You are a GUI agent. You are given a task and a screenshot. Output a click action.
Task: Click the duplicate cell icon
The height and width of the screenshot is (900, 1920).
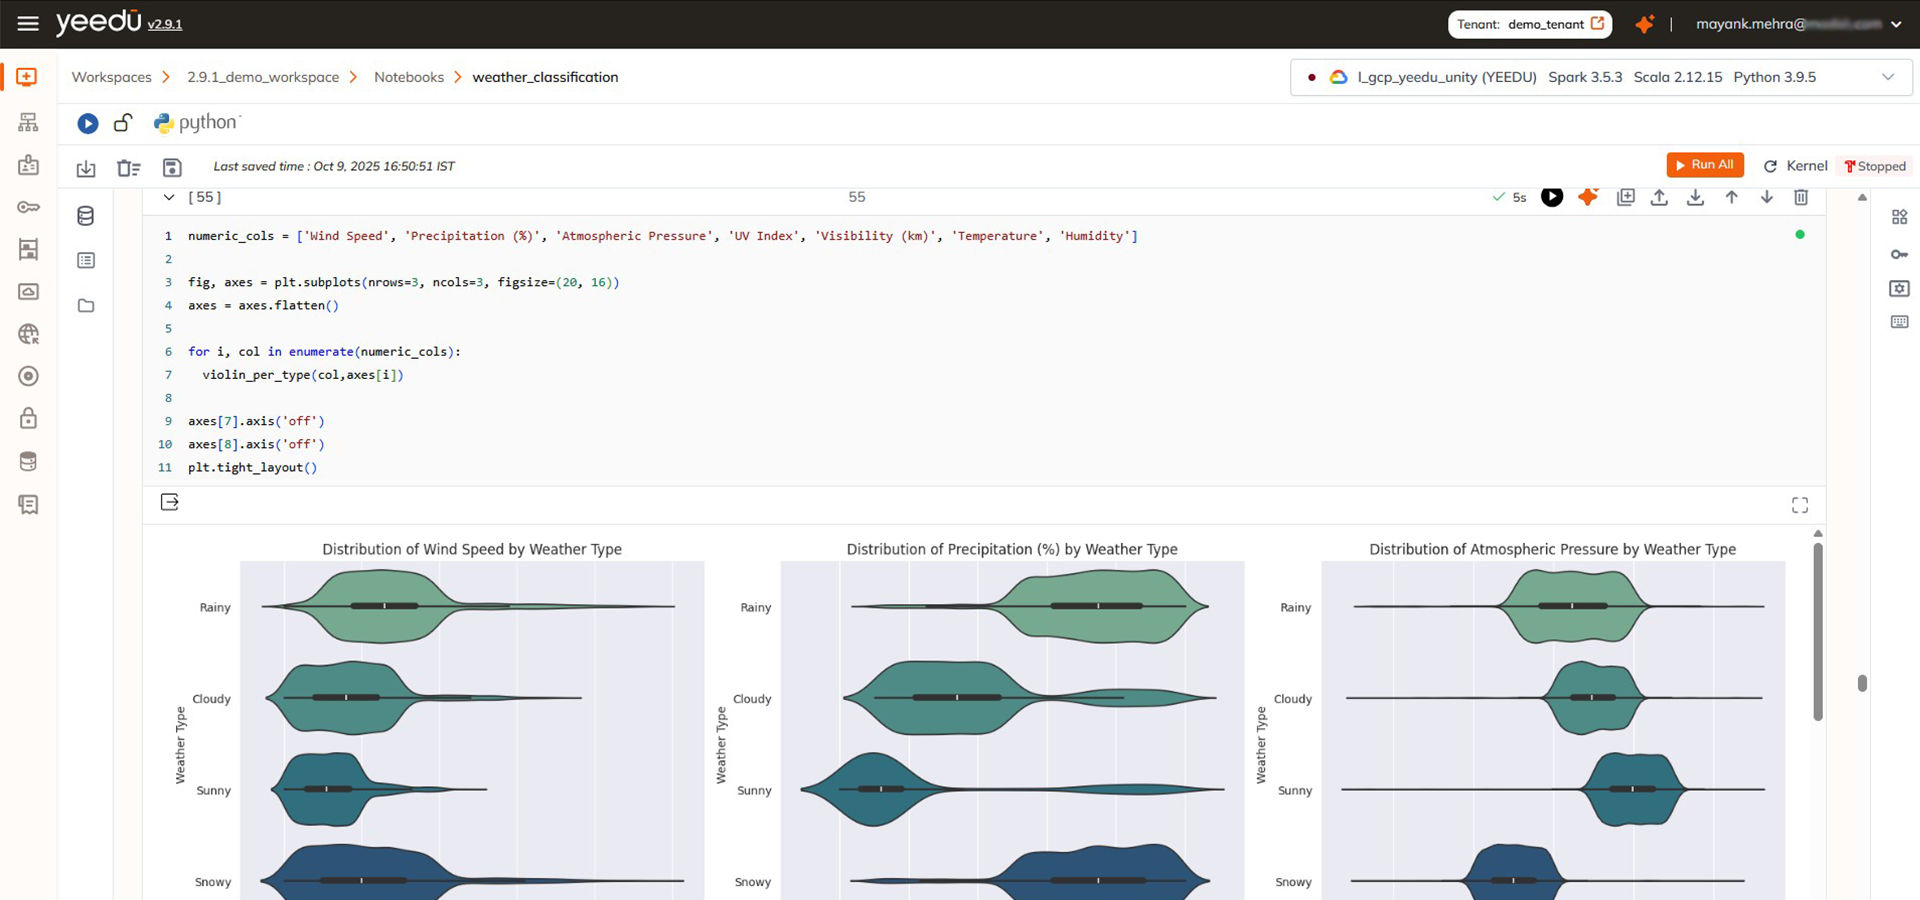[x=1625, y=197]
